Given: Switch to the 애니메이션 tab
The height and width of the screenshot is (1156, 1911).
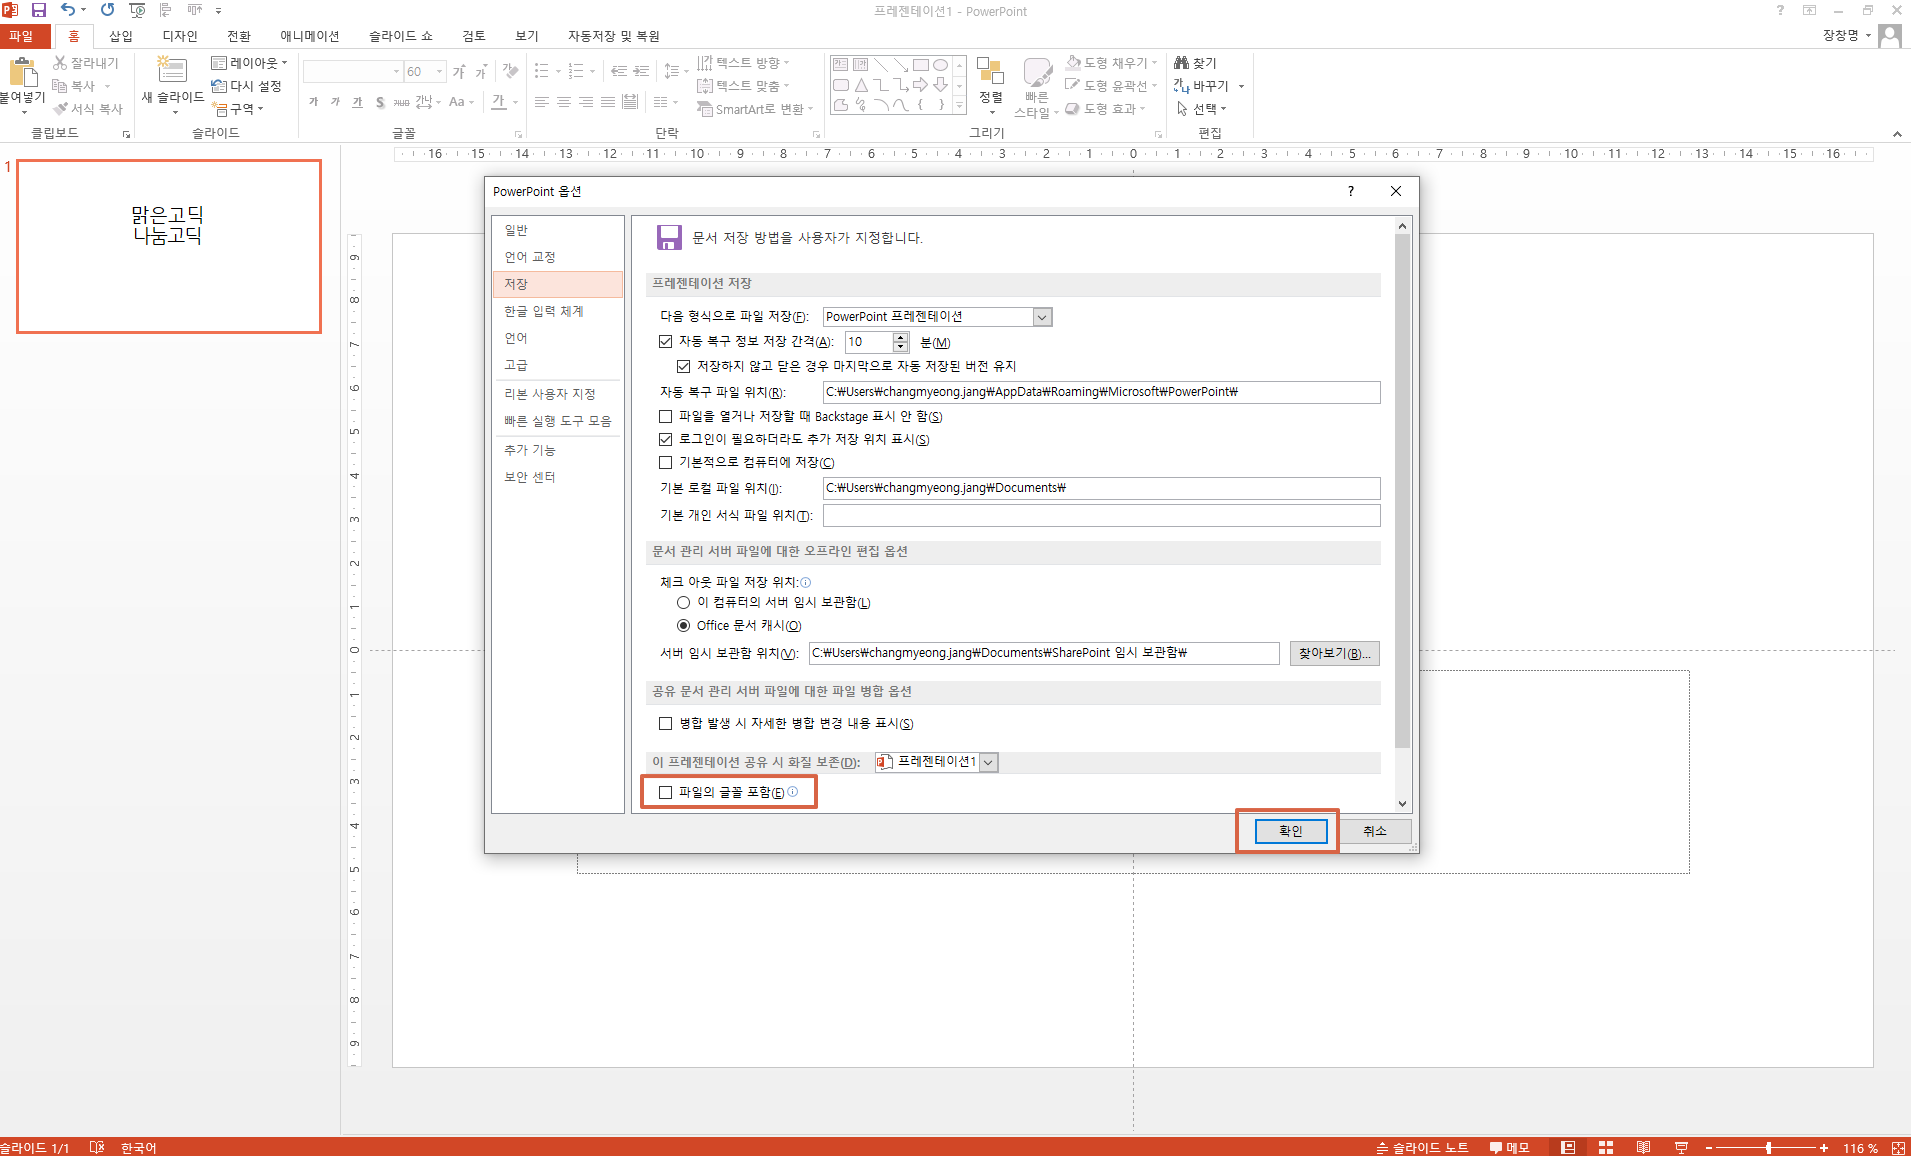Looking at the screenshot, I should (x=310, y=36).
